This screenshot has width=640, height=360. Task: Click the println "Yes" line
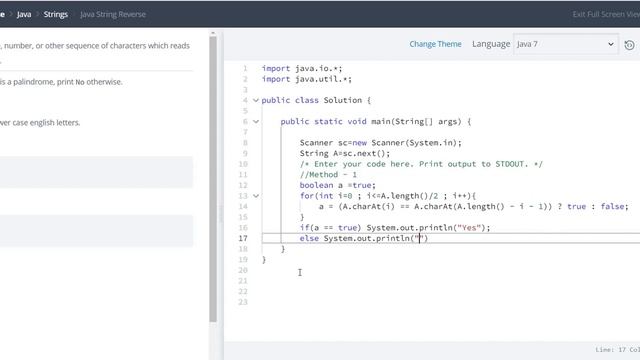click(x=395, y=227)
